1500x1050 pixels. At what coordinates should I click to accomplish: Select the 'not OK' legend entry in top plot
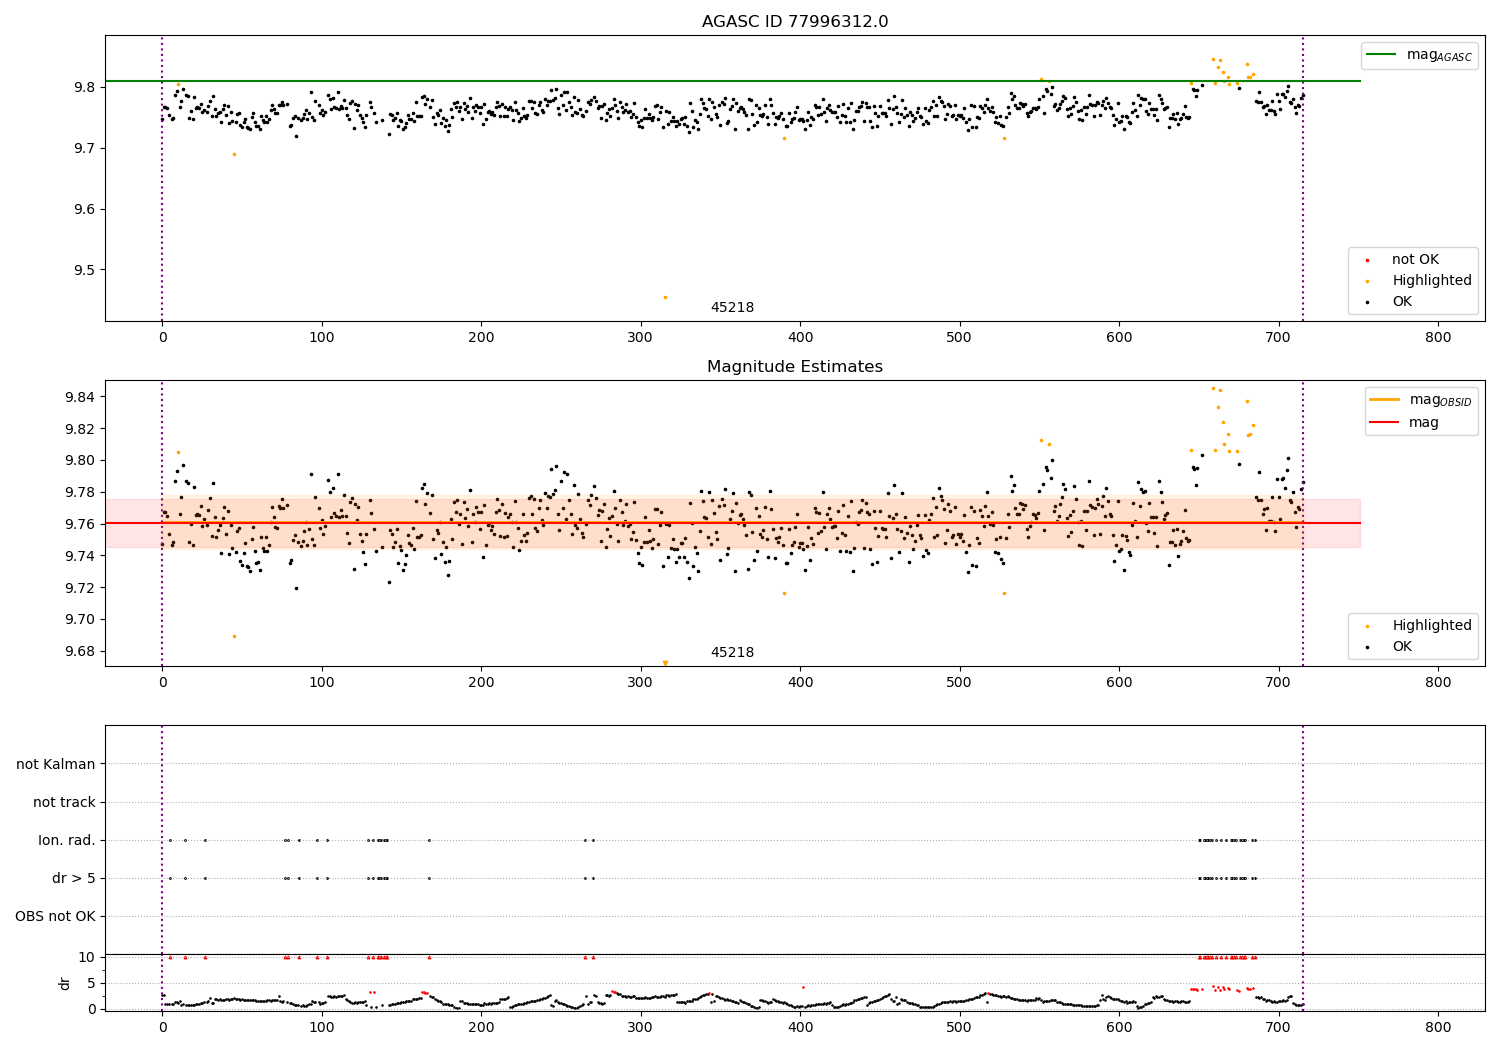1415,260
